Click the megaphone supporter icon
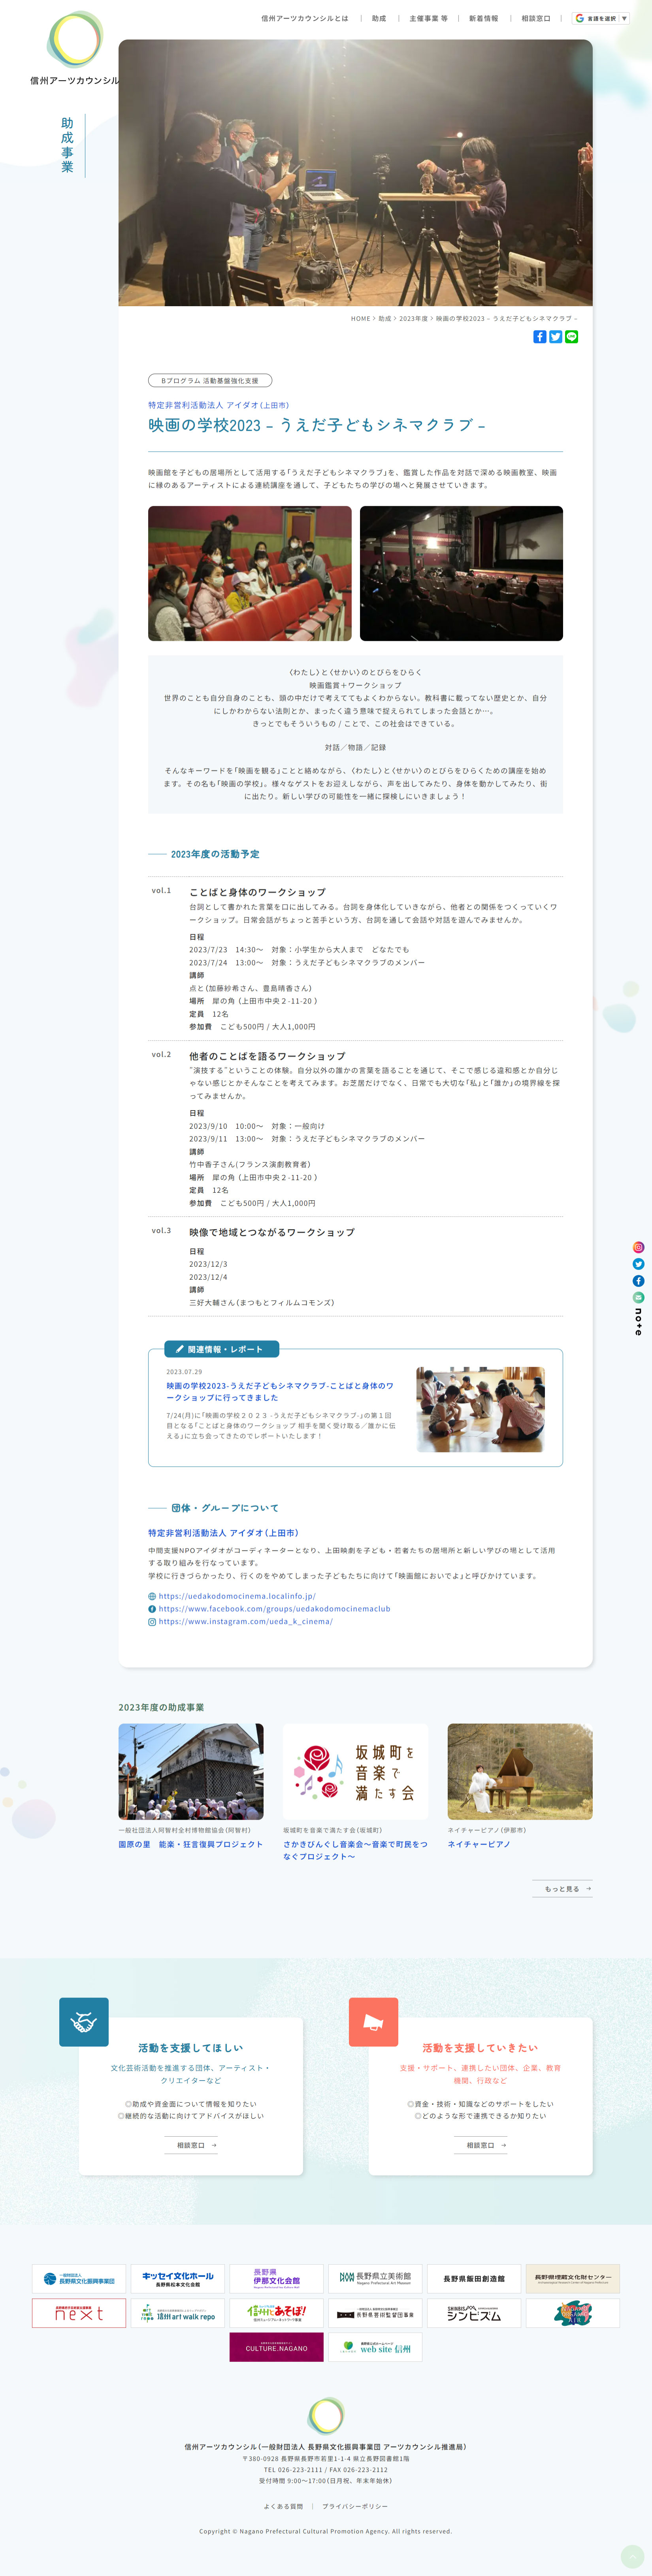The width and height of the screenshot is (652, 2576). 373,2022
